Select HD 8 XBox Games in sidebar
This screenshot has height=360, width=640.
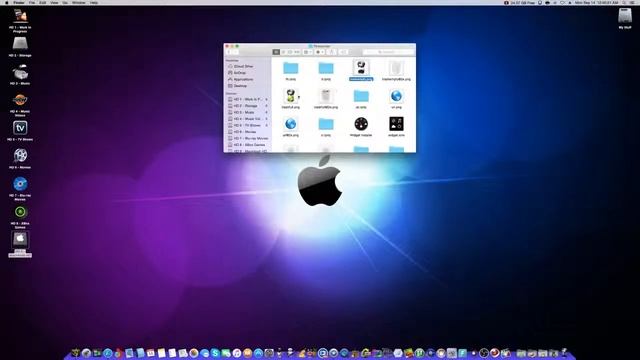pos(247,145)
